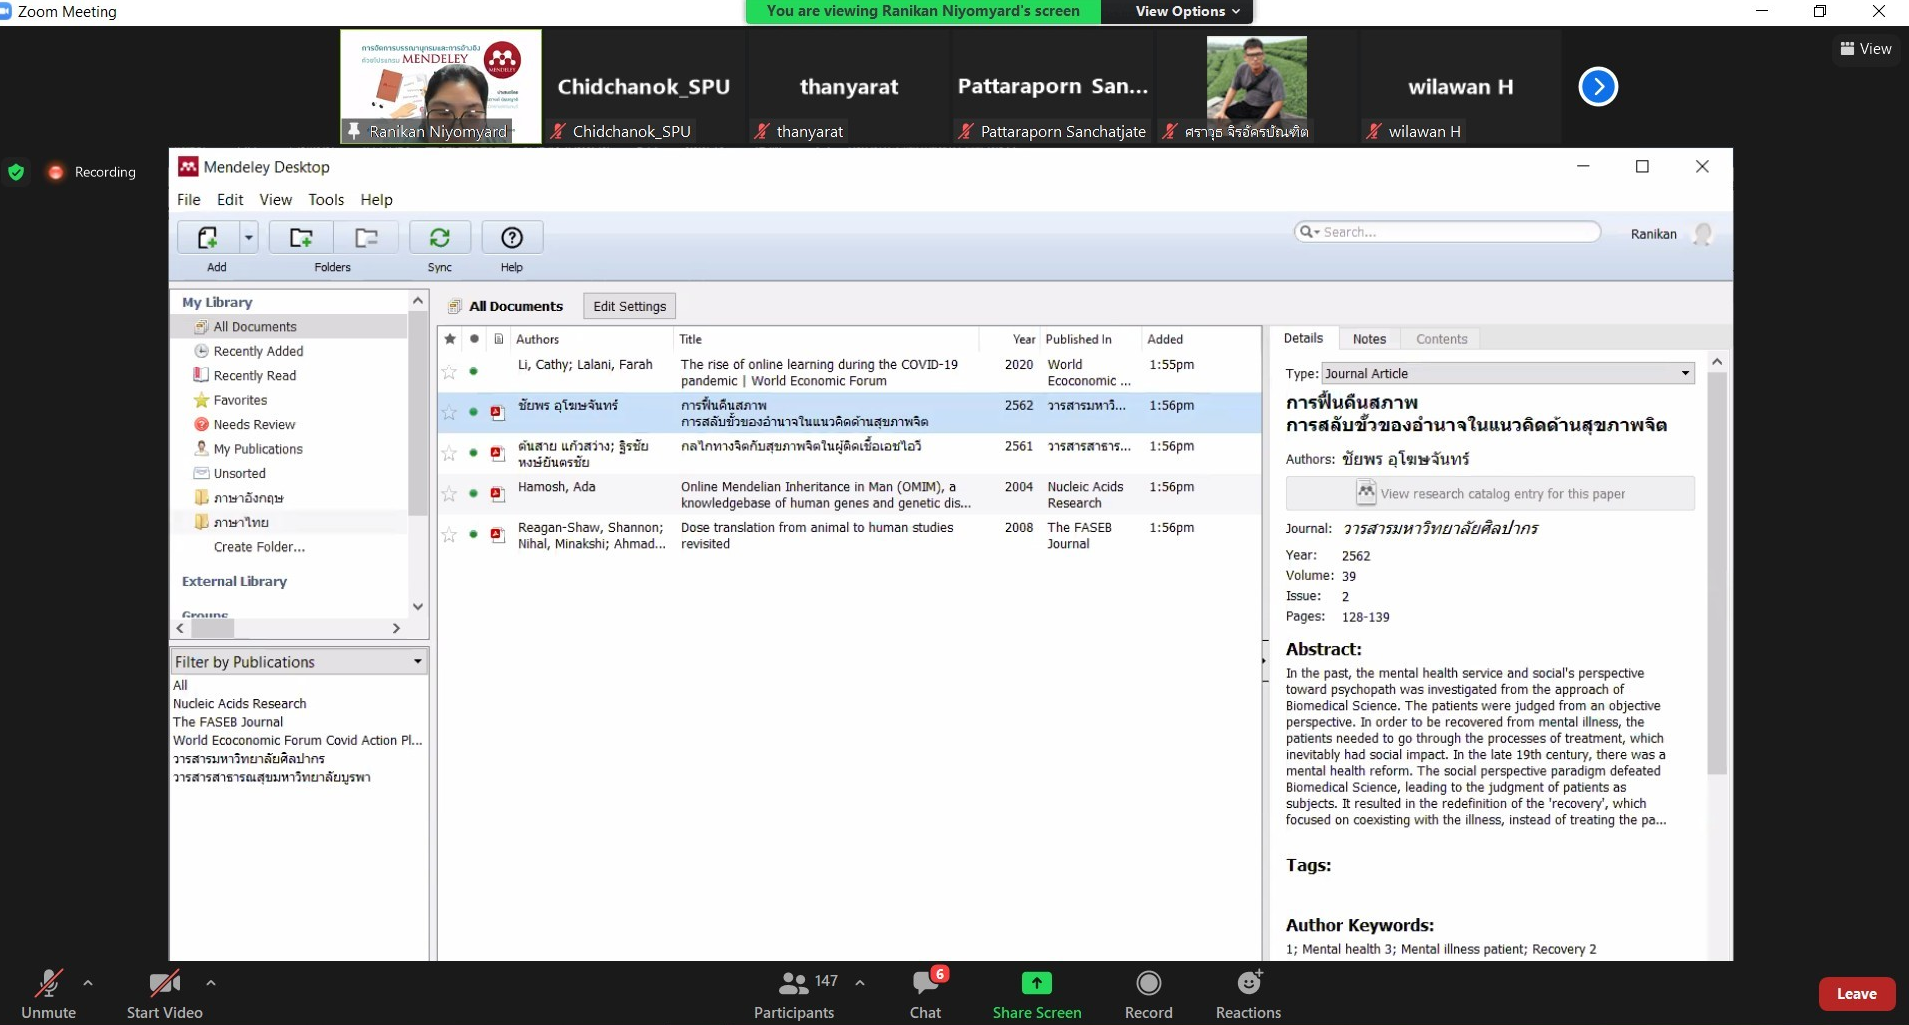This screenshot has width=1909, height=1025.
Task: Sync the Mendeley library
Action: (x=440, y=238)
